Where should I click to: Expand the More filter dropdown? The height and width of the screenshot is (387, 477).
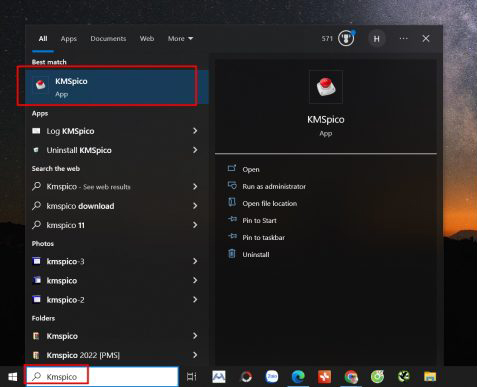tap(180, 39)
